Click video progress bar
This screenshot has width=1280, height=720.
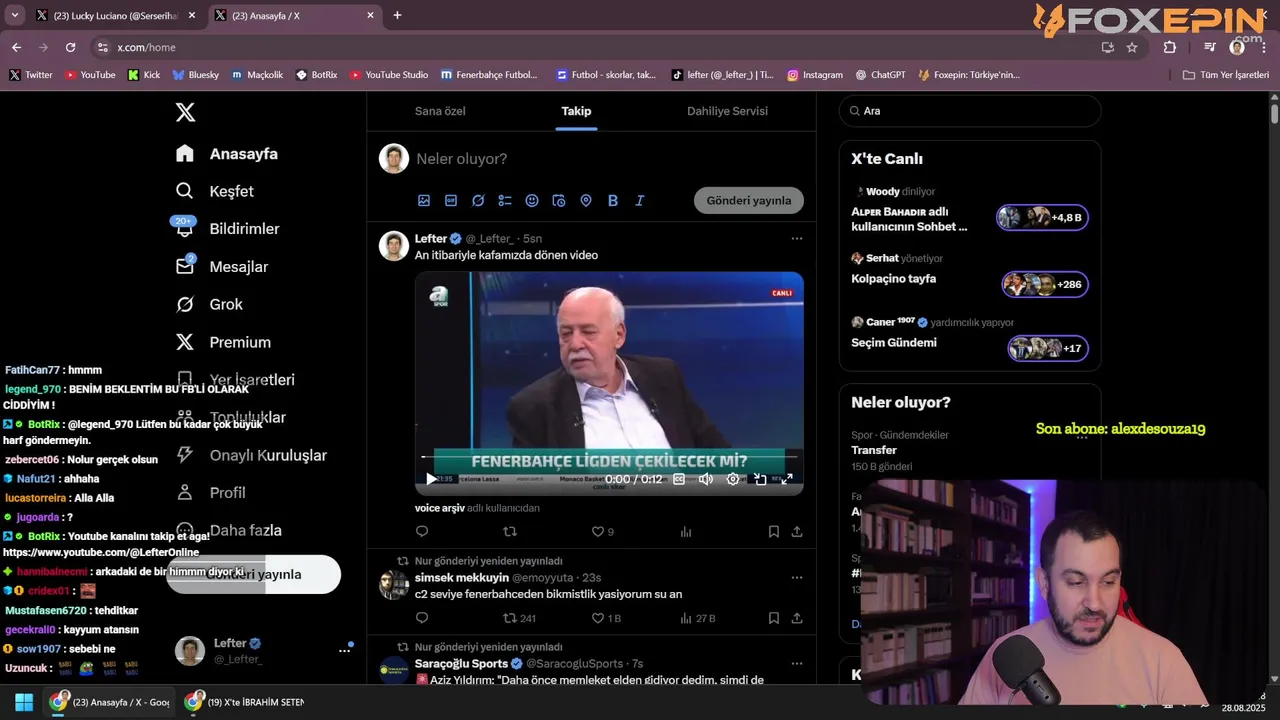pyautogui.click(x=609, y=457)
